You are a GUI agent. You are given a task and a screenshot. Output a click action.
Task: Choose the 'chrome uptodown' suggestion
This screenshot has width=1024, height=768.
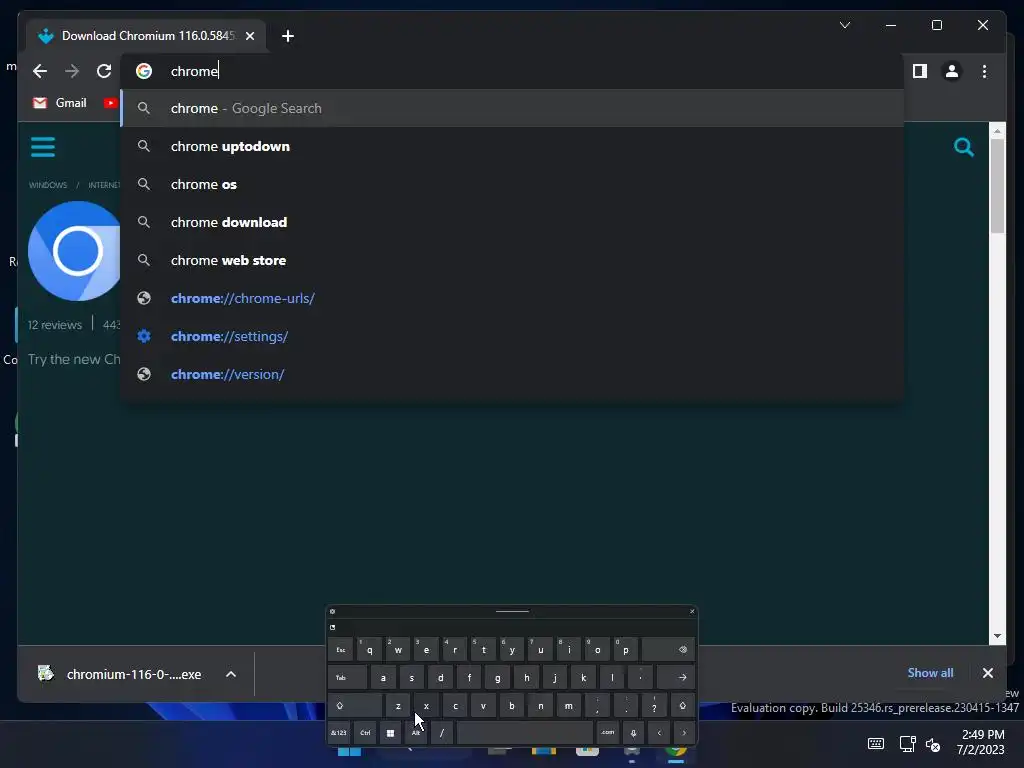[x=513, y=146]
